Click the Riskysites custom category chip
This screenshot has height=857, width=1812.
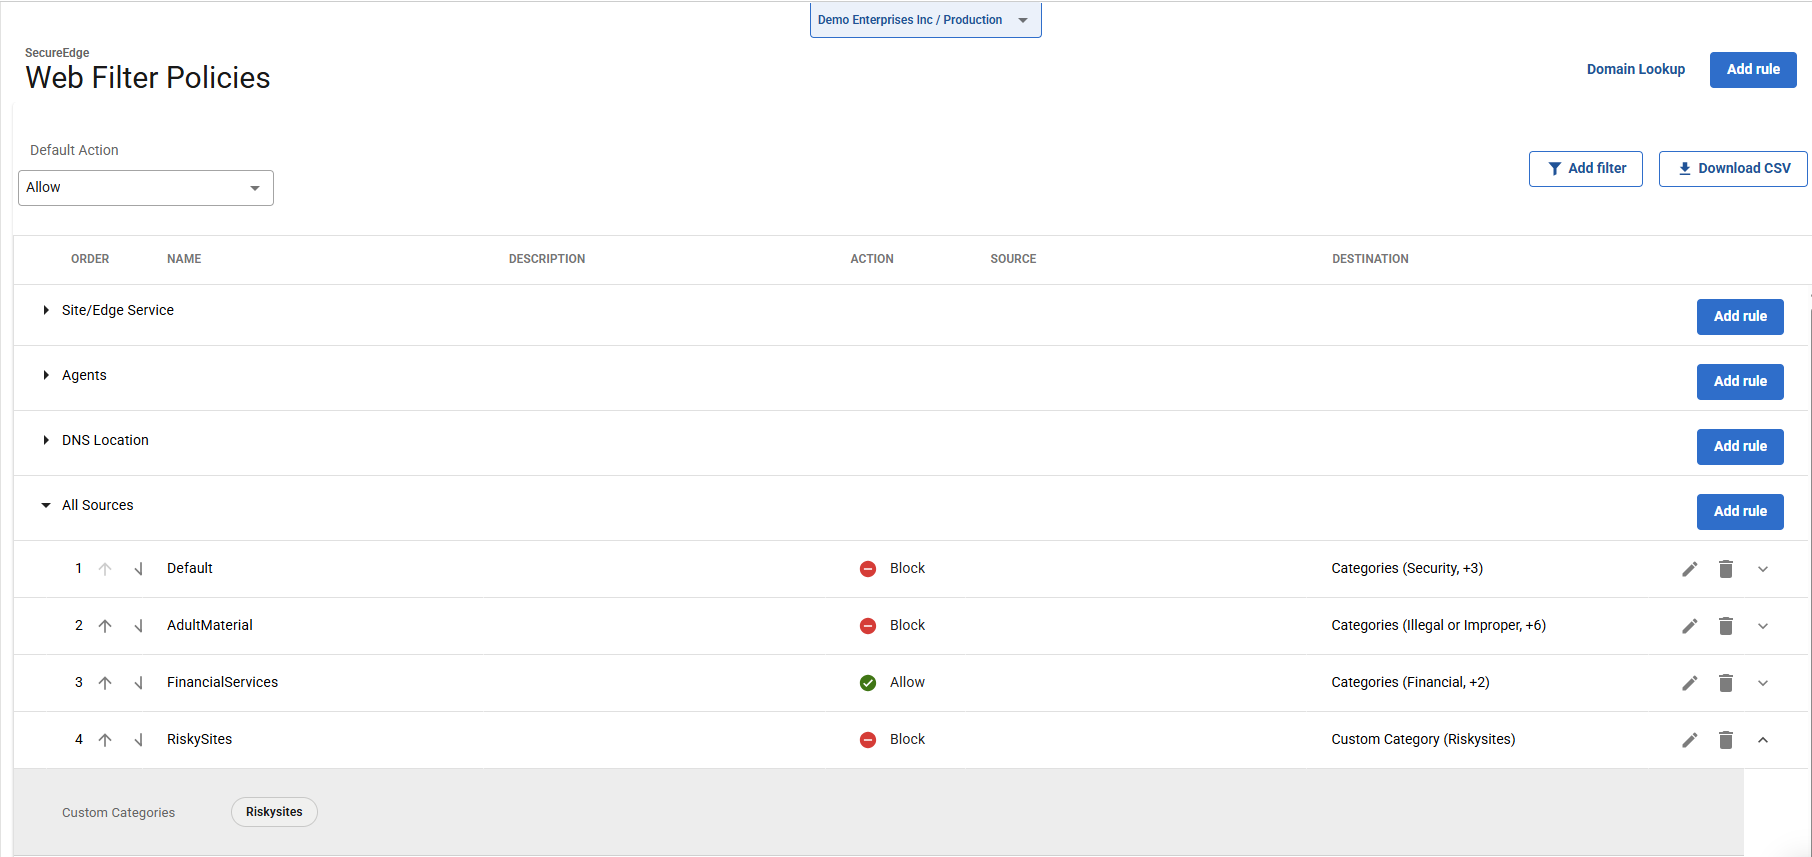pyautogui.click(x=274, y=812)
